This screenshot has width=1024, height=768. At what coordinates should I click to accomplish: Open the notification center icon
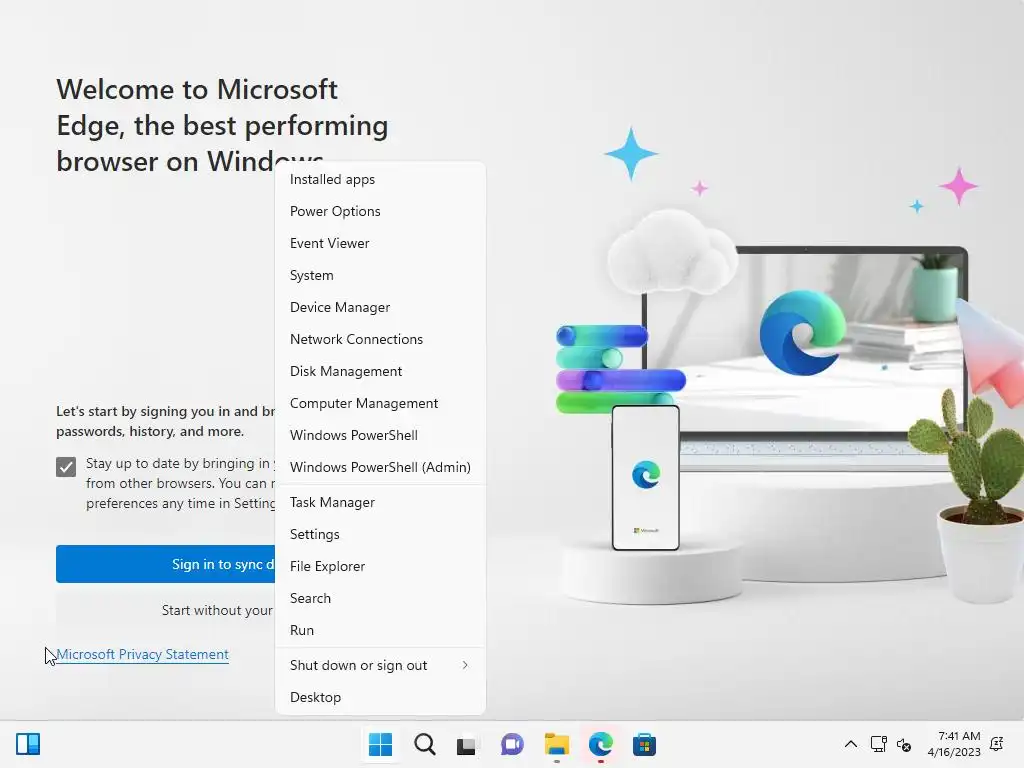click(x=997, y=744)
